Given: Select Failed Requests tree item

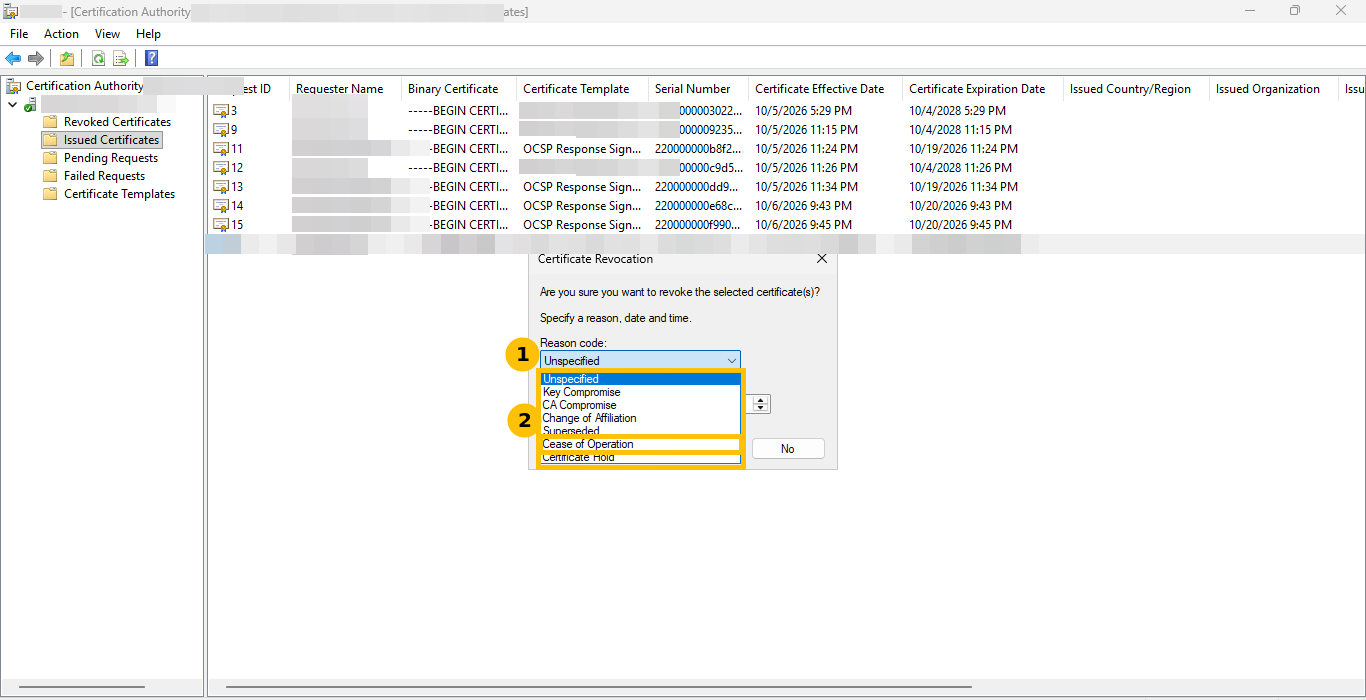Looking at the screenshot, I should tap(104, 176).
